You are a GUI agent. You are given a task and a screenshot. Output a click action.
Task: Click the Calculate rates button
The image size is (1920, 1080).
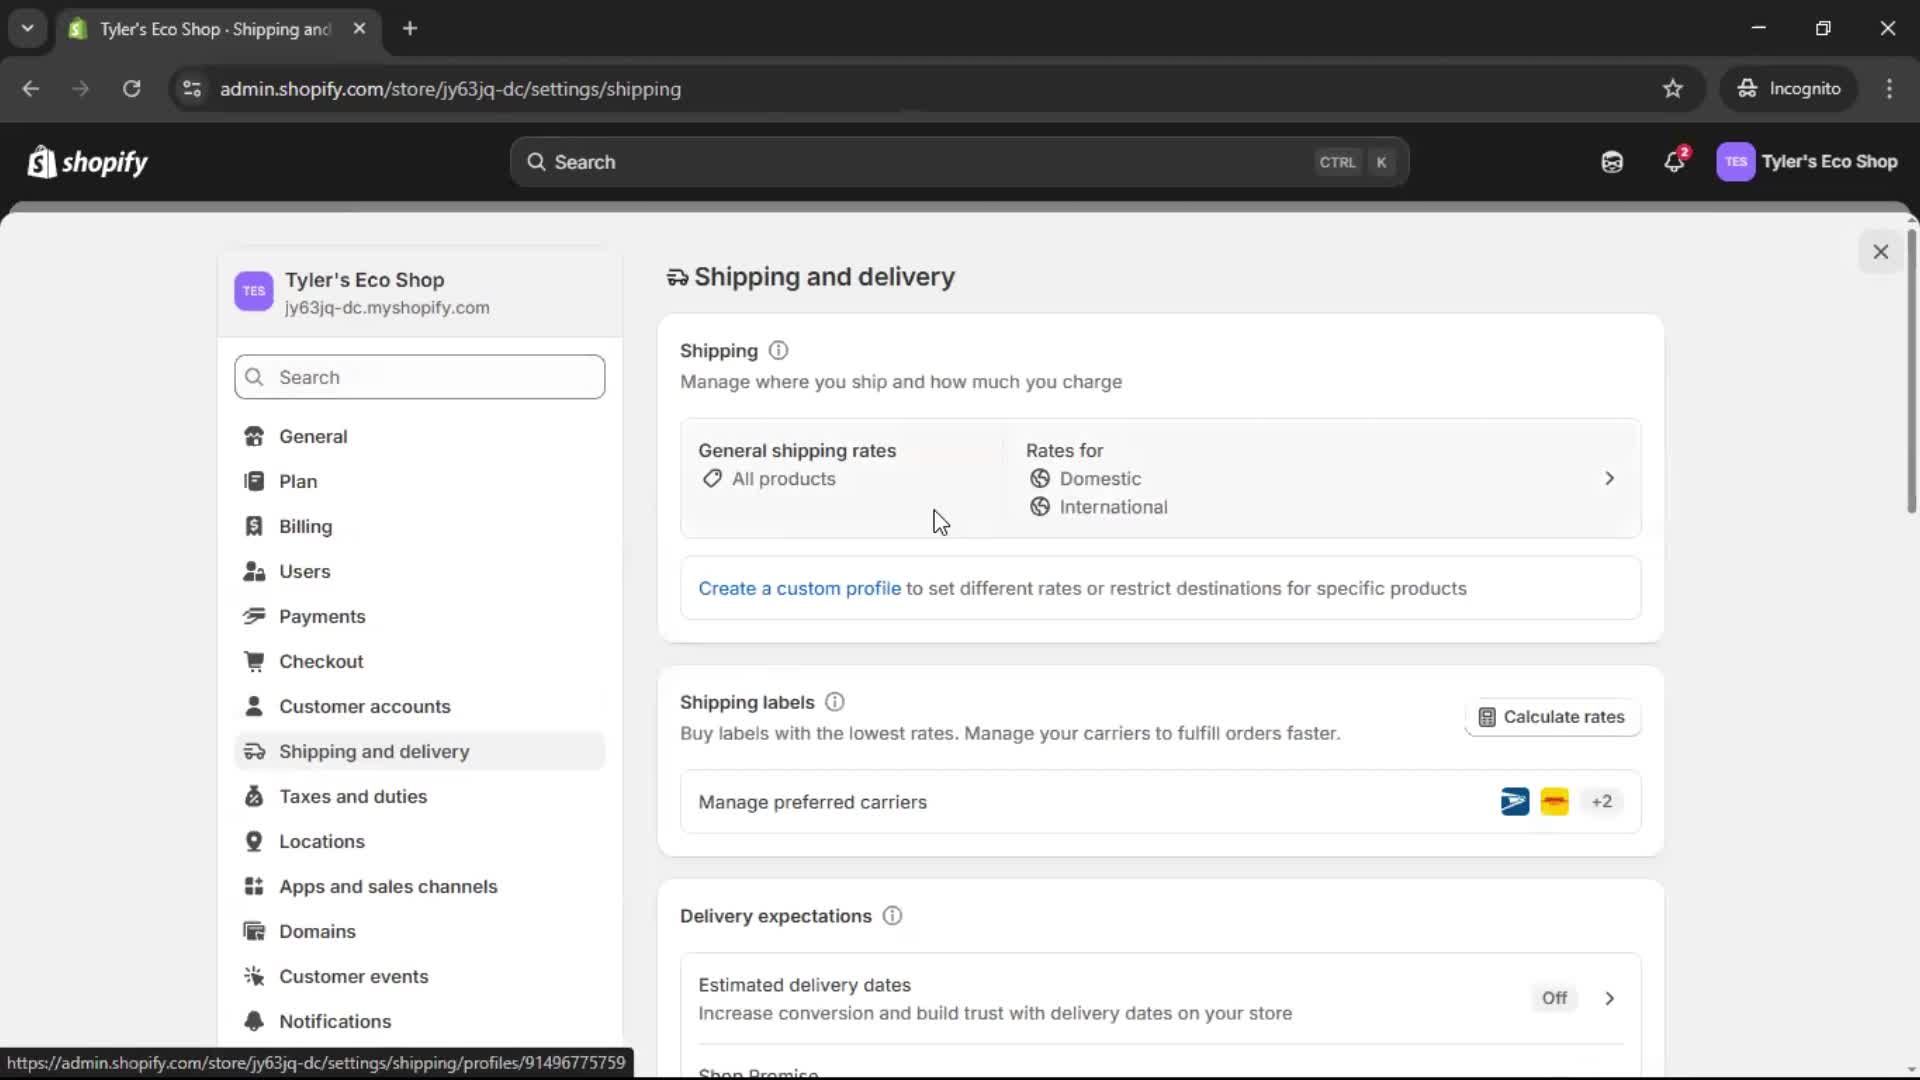pyautogui.click(x=1551, y=716)
